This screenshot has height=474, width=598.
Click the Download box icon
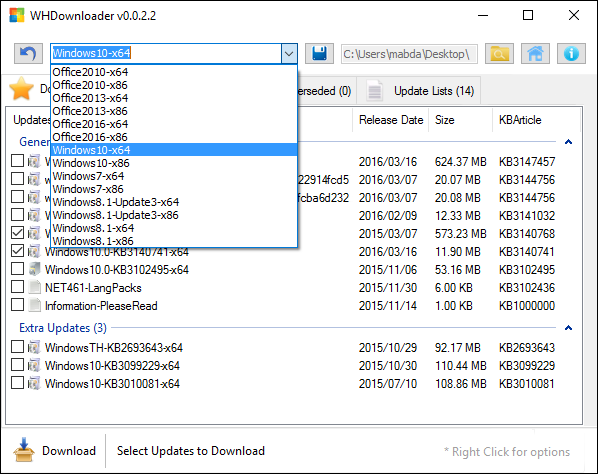[x=24, y=450]
